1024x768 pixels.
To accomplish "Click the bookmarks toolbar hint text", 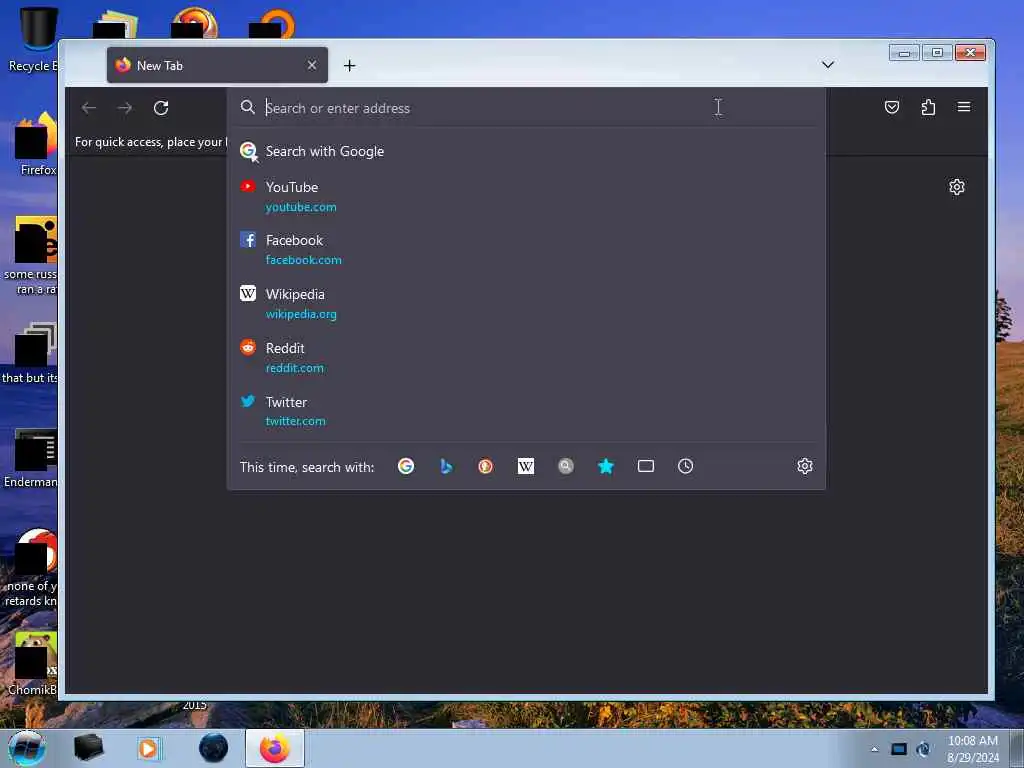I will 151,142.
